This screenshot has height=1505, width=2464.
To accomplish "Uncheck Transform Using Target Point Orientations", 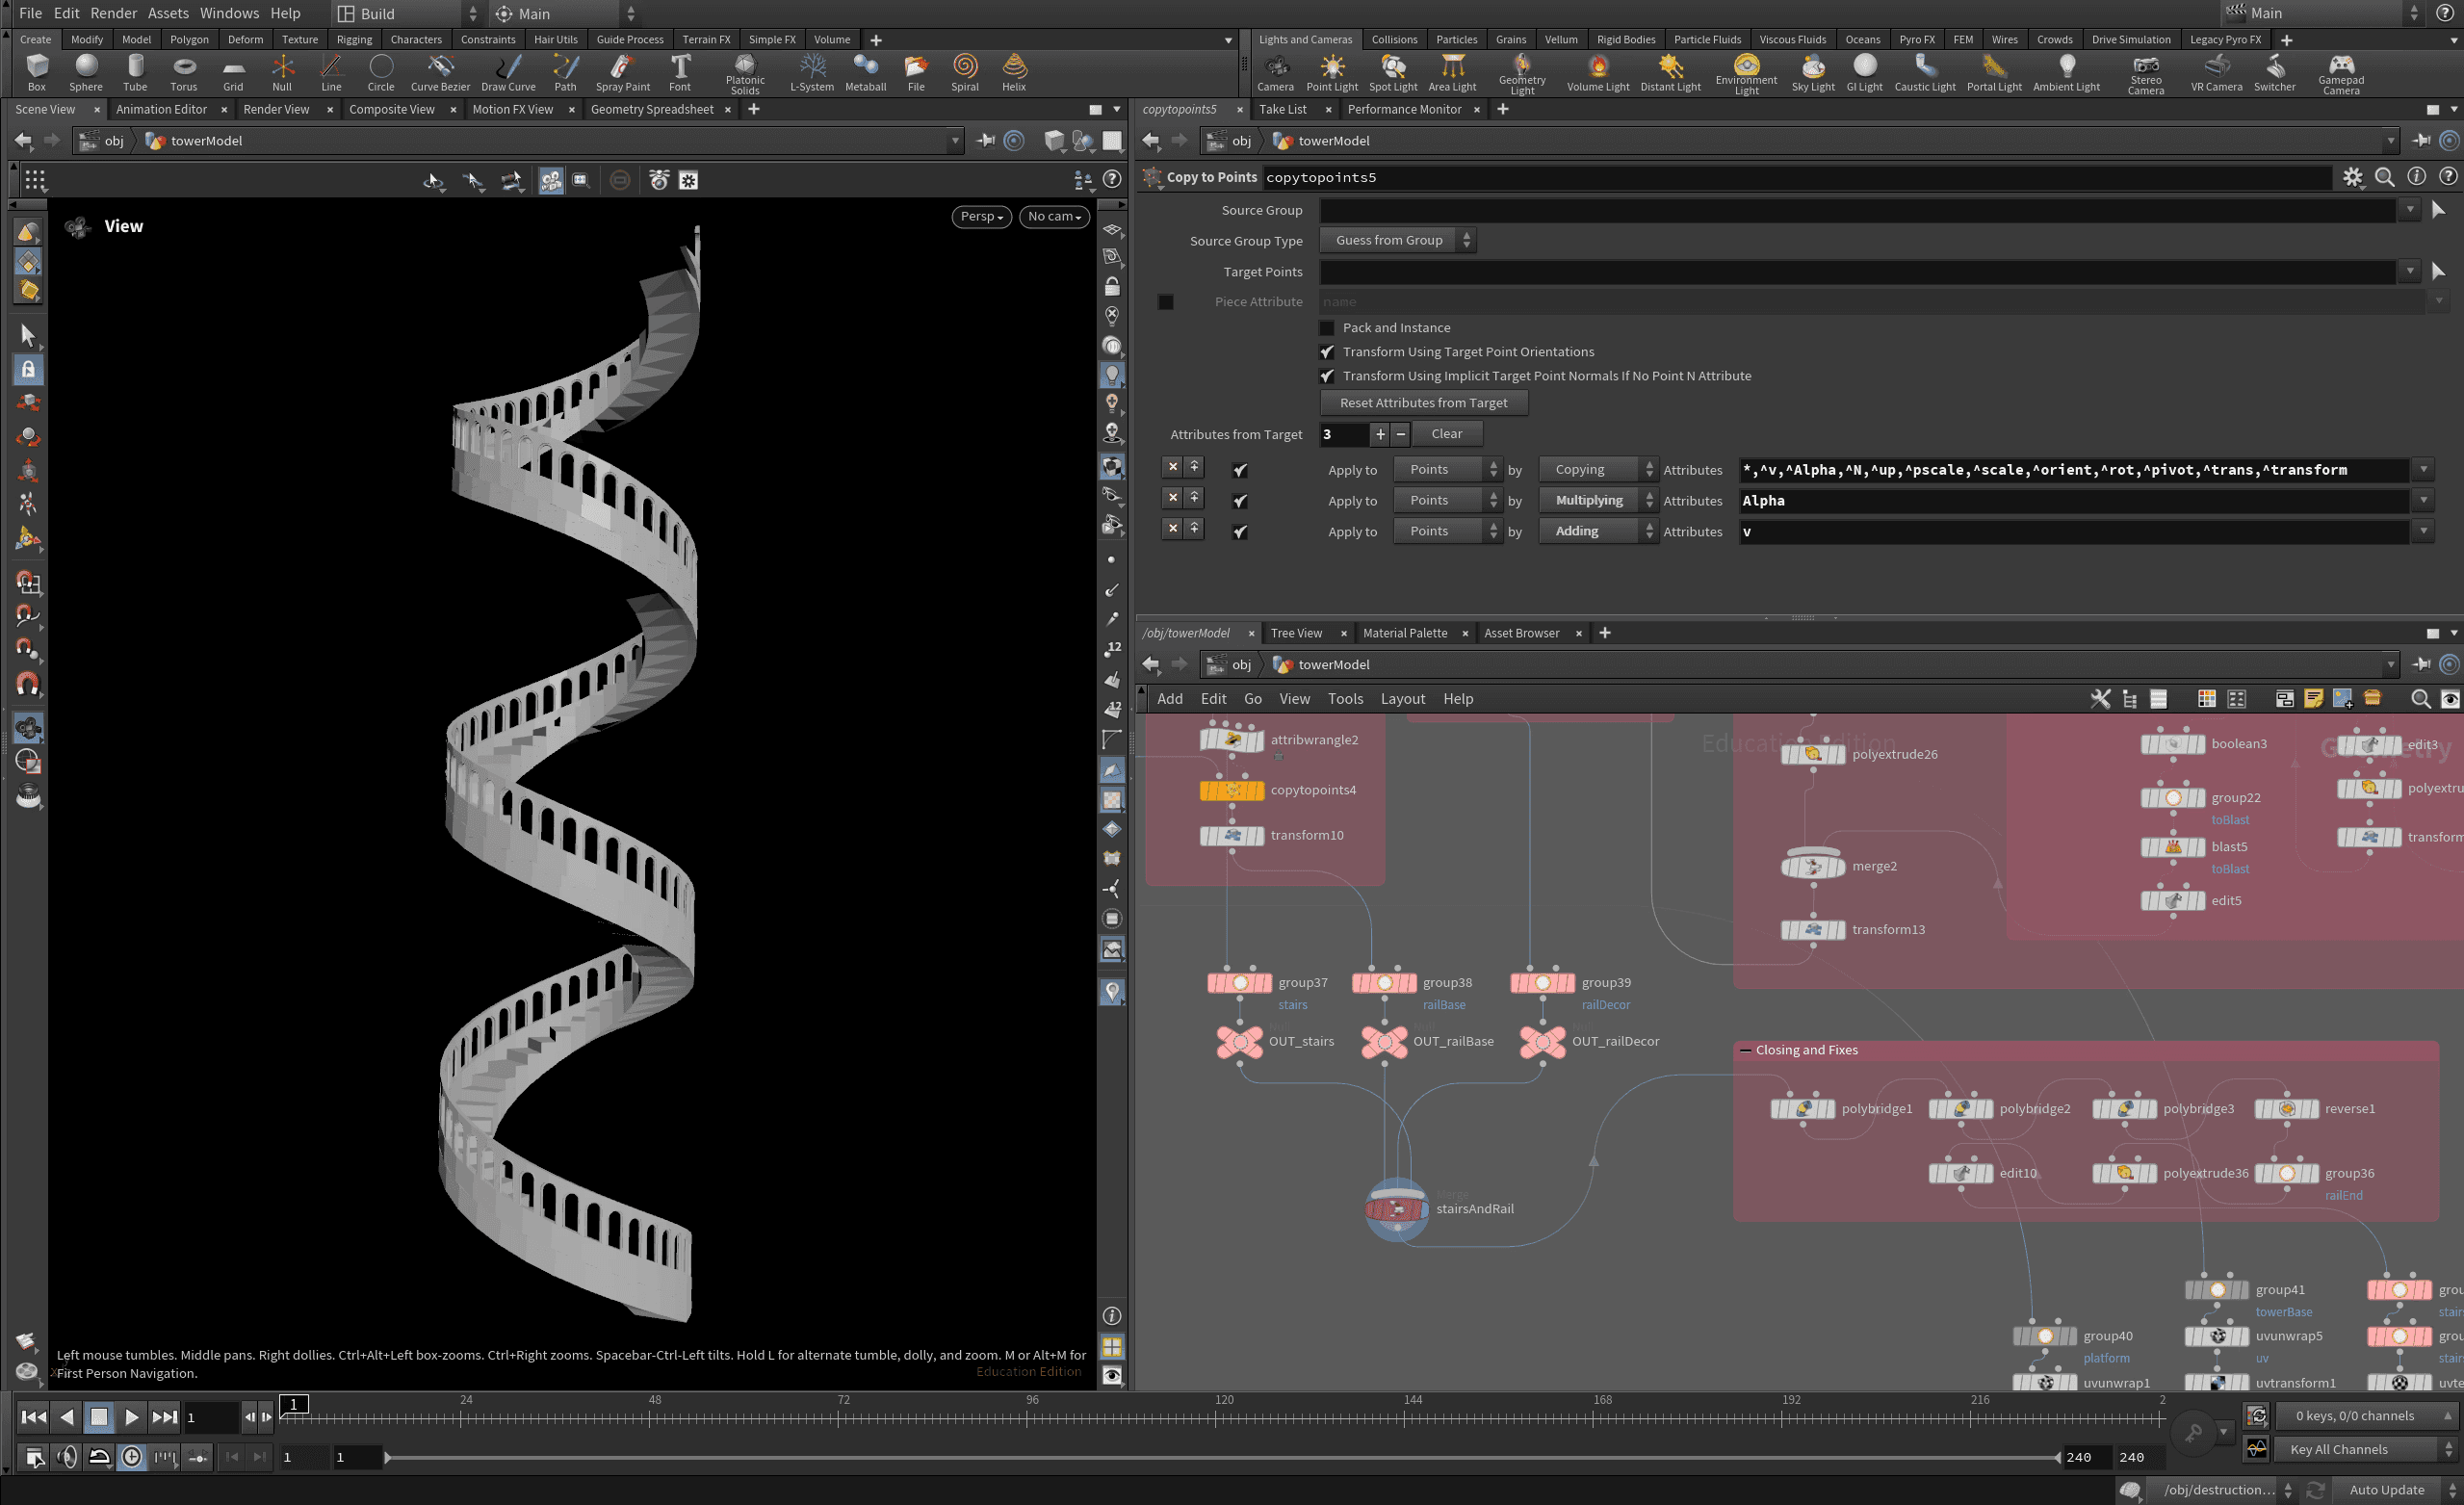I will coord(1327,352).
